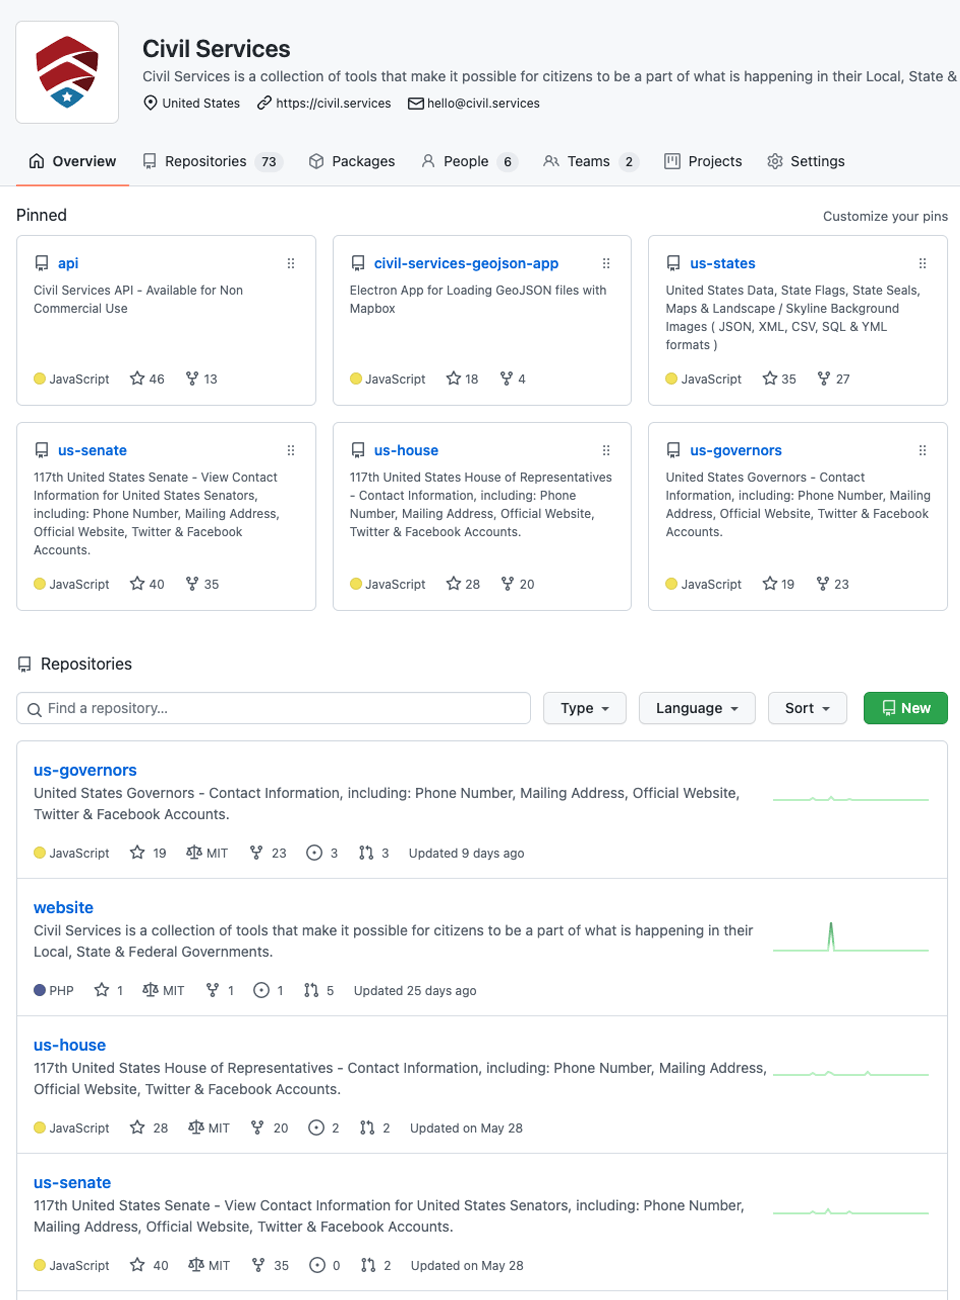This screenshot has width=960, height=1300.
Task: Click open issues icon on website repository
Action: click(x=261, y=990)
